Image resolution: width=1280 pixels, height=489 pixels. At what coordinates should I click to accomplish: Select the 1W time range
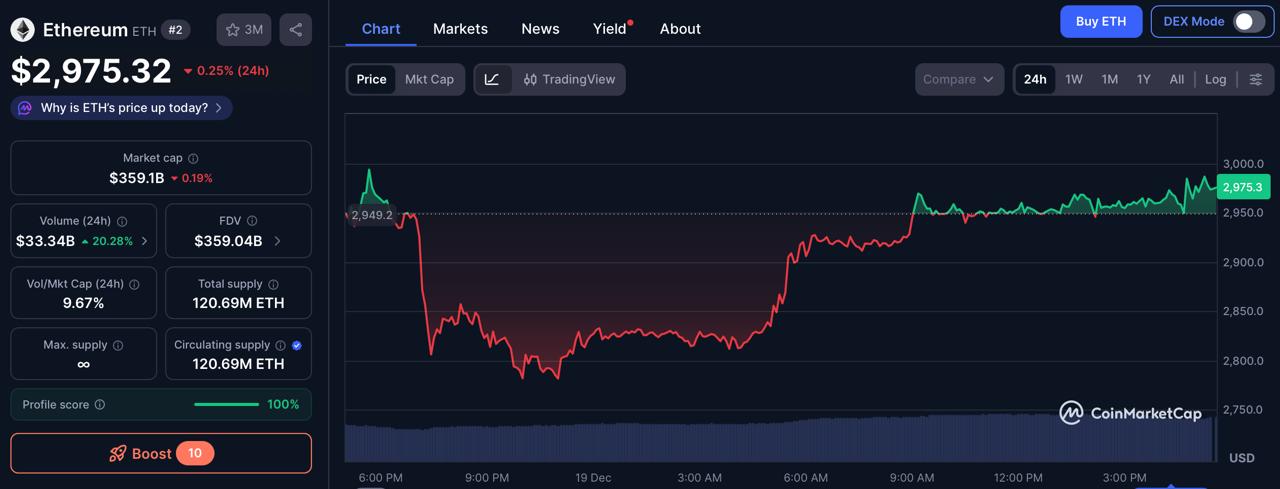pos(1074,79)
